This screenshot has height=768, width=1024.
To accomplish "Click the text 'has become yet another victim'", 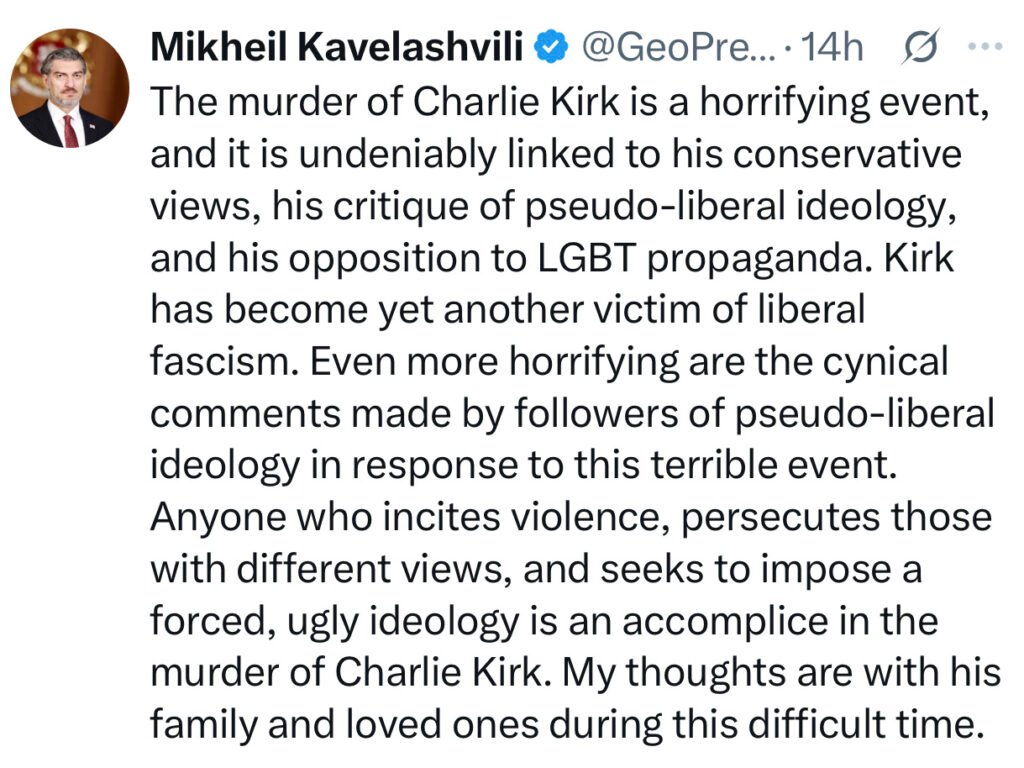I will (420, 310).
